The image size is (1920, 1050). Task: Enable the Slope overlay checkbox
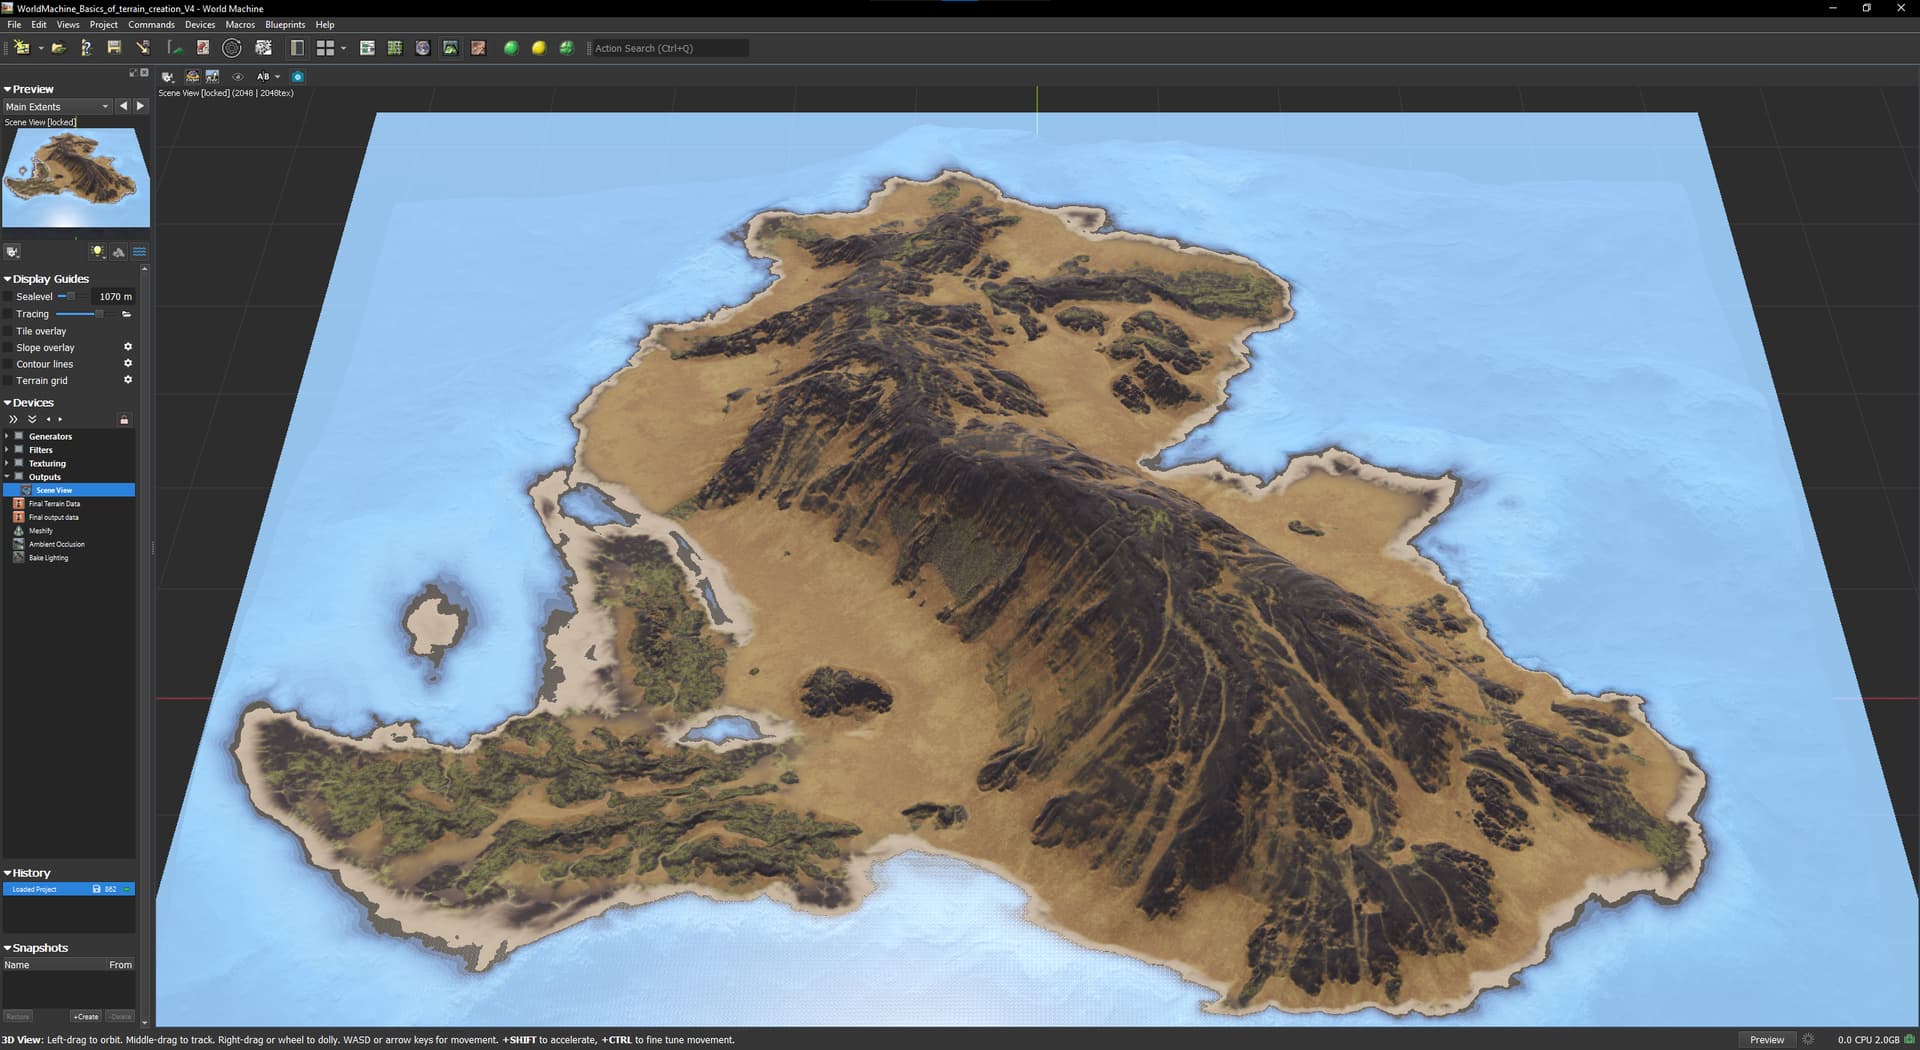click(x=8, y=348)
